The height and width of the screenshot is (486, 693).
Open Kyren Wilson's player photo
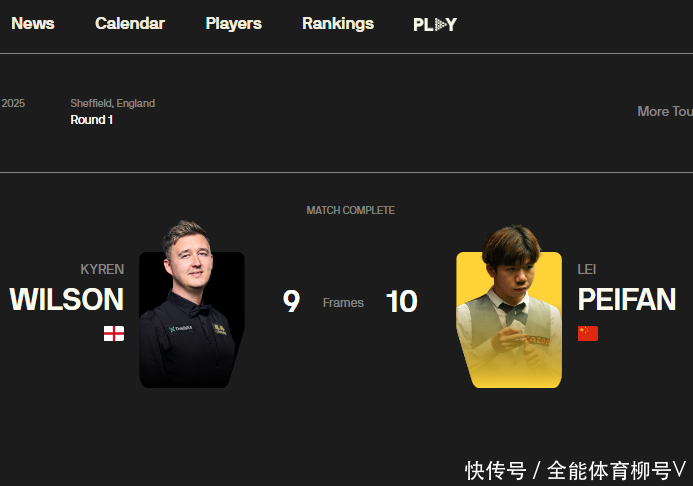click(192, 305)
